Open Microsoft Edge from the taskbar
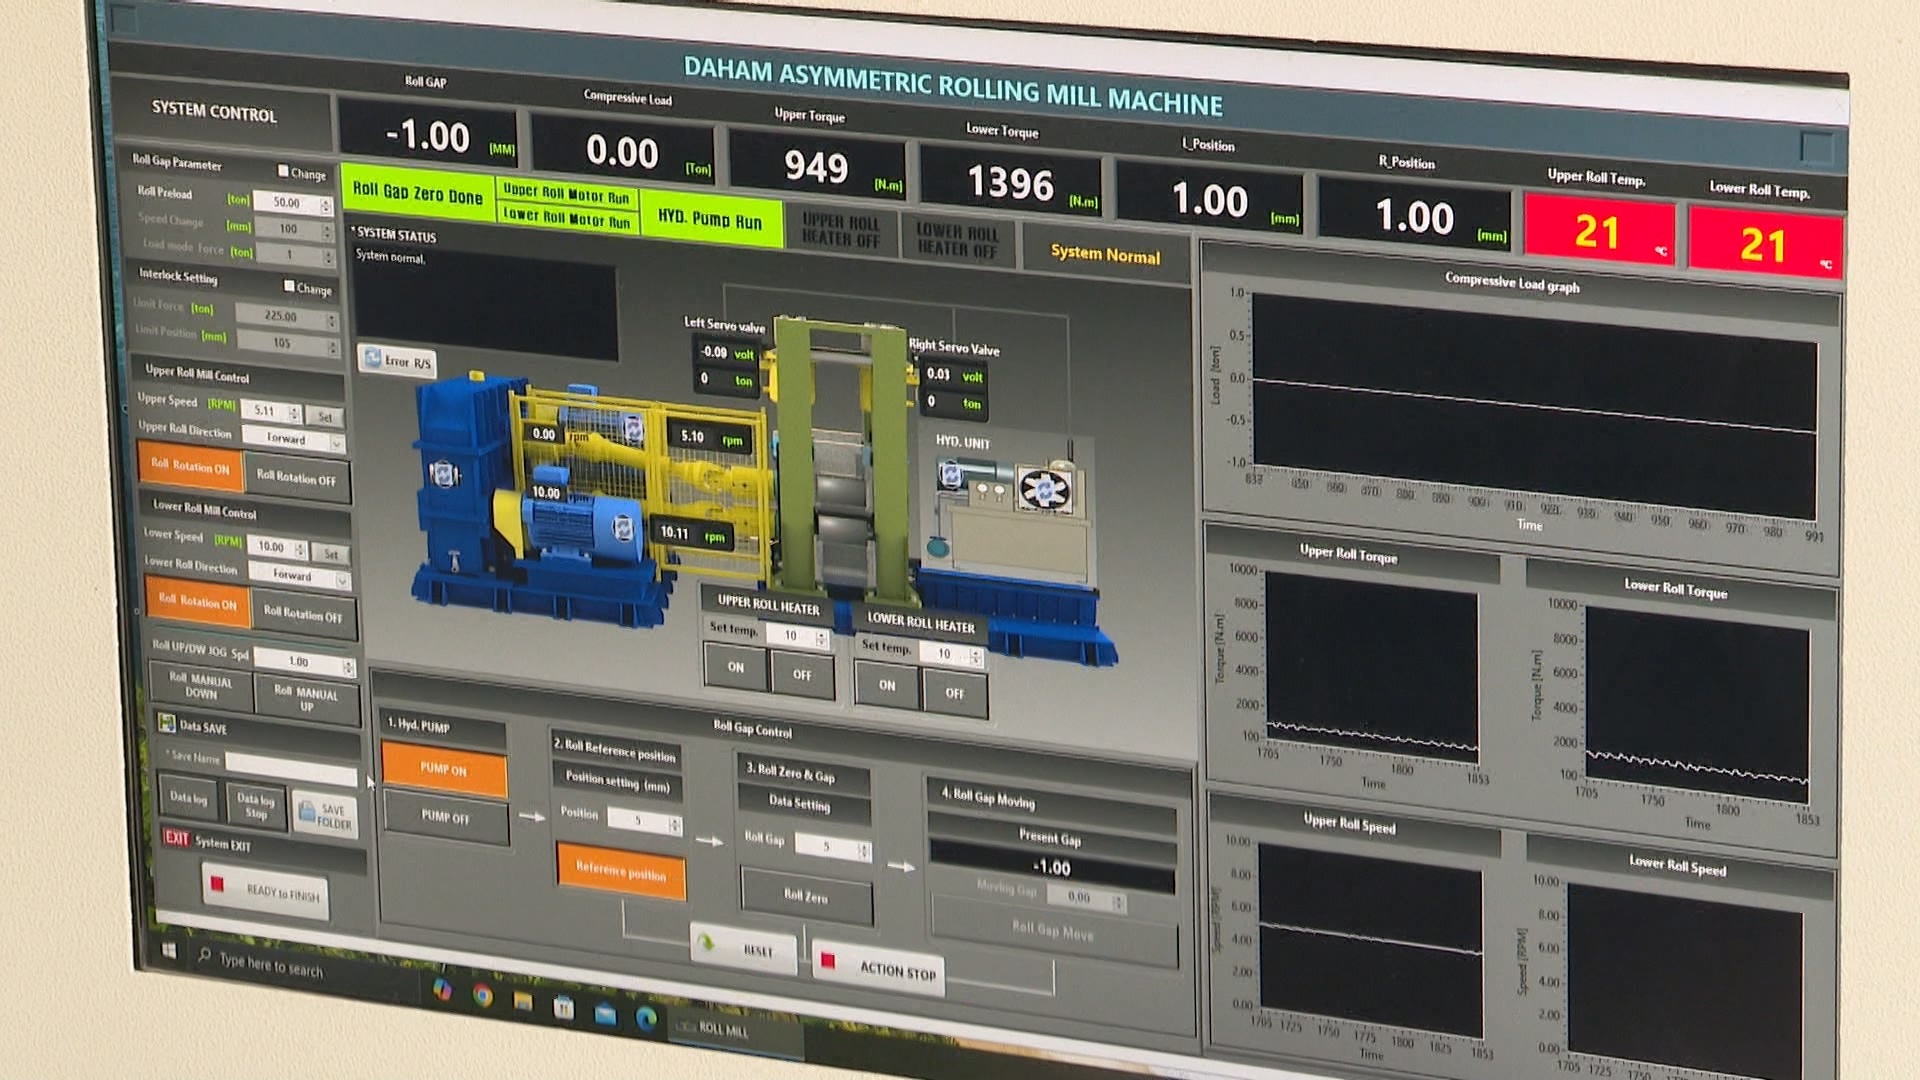This screenshot has height=1080, width=1920. [646, 1018]
